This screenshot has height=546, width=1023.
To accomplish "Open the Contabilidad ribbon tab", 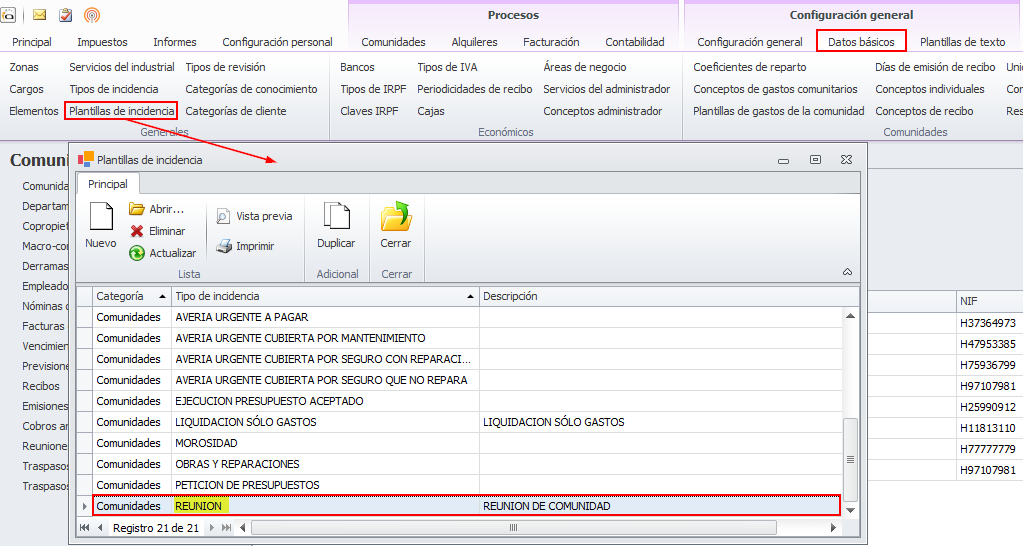I will 635,42.
